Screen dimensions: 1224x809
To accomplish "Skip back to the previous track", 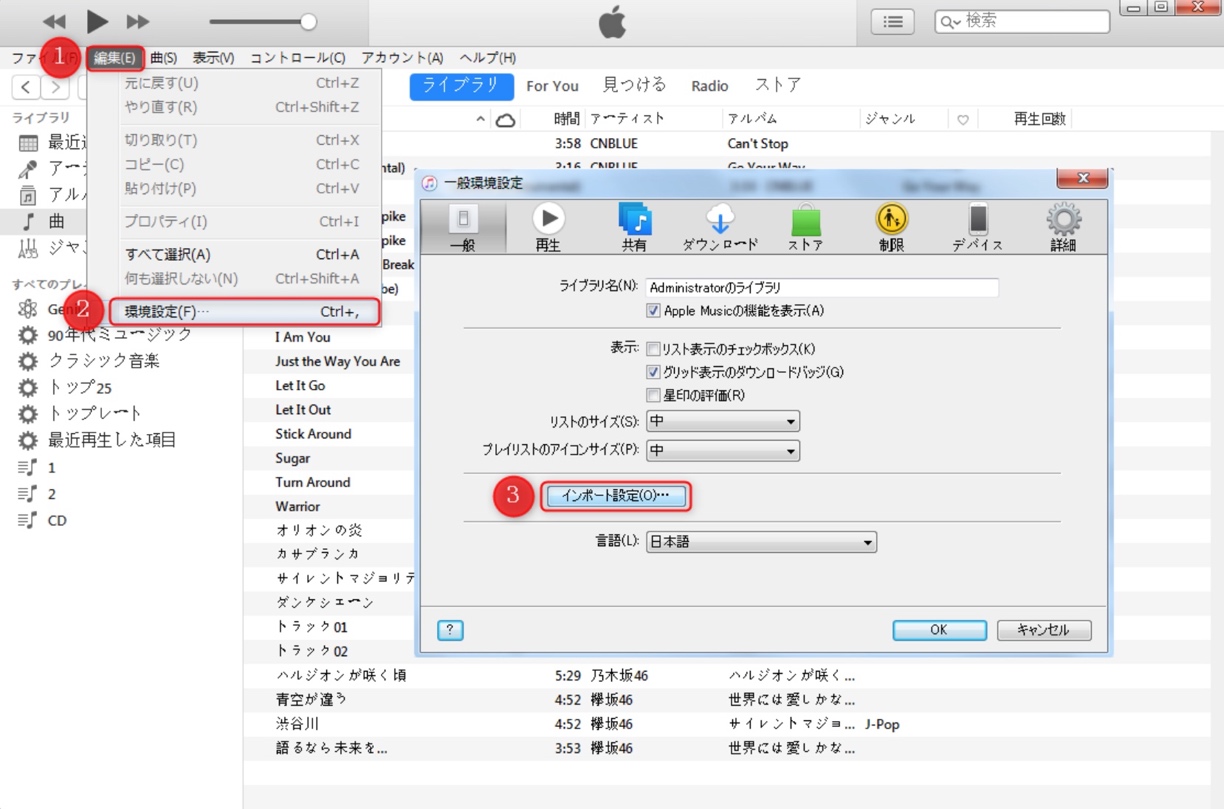I will (54, 21).
